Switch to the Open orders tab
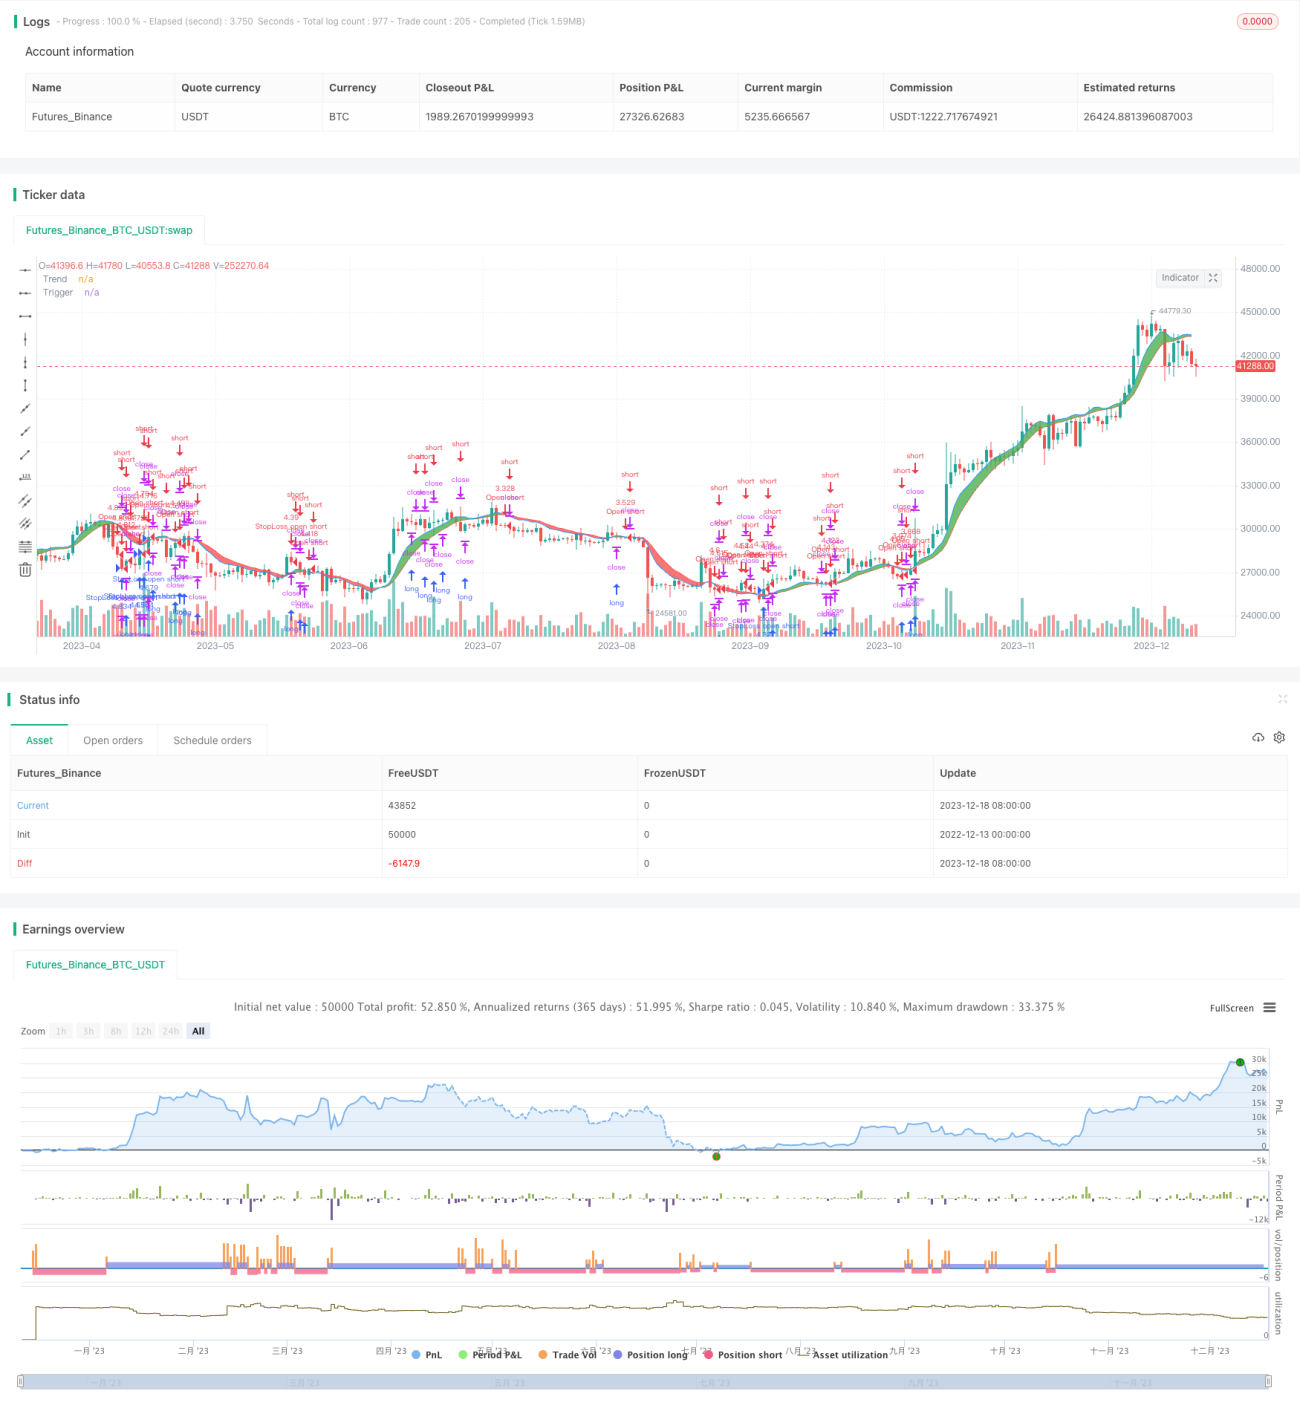1300x1411 pixels. tap(113, 741)
